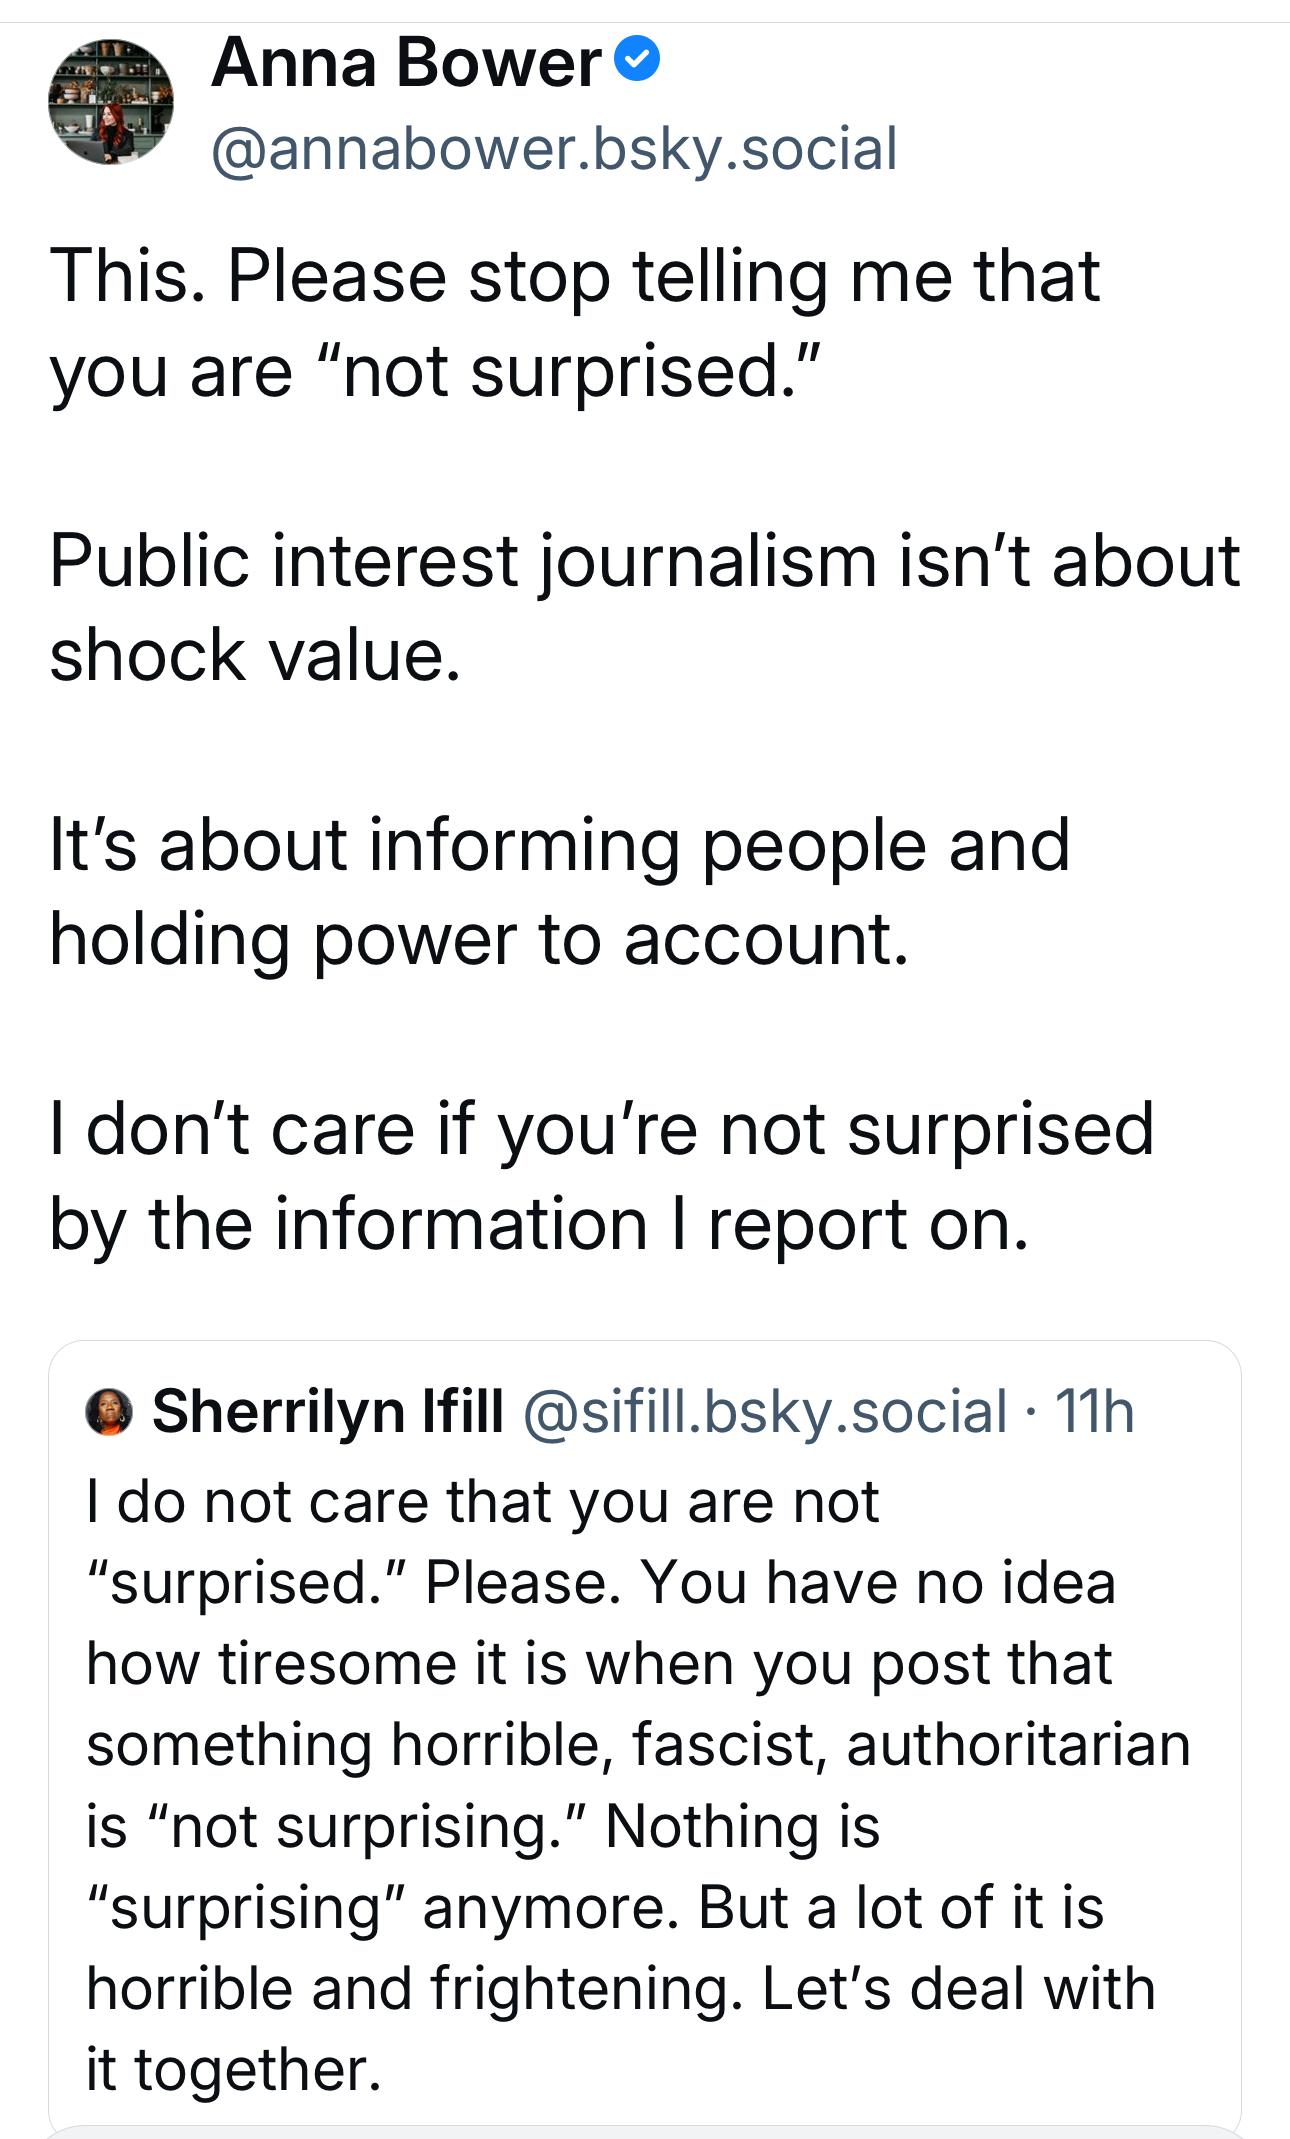Viewport: 1290px width, 2139px height.
Task: Click the "shock value." text line
Action: coord(255,655)
